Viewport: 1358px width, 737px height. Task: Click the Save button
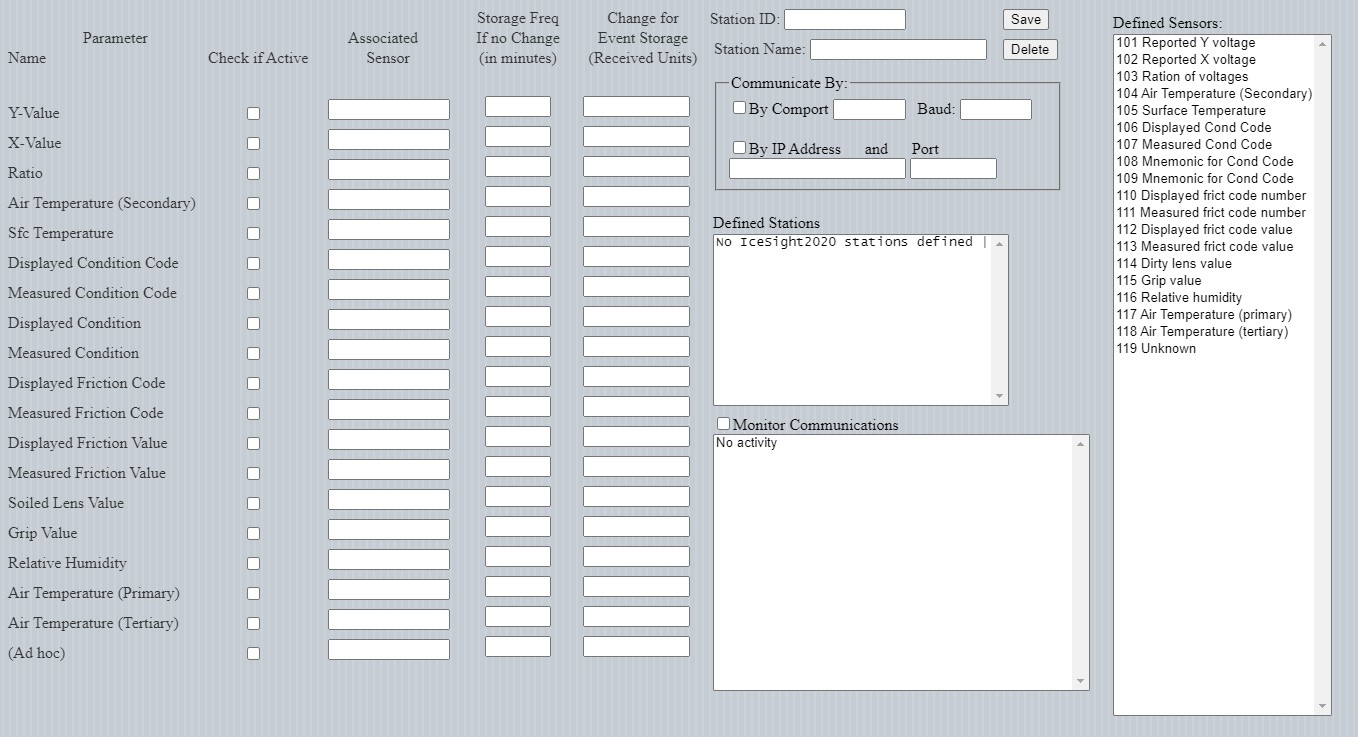click(x=1025, y=19)
